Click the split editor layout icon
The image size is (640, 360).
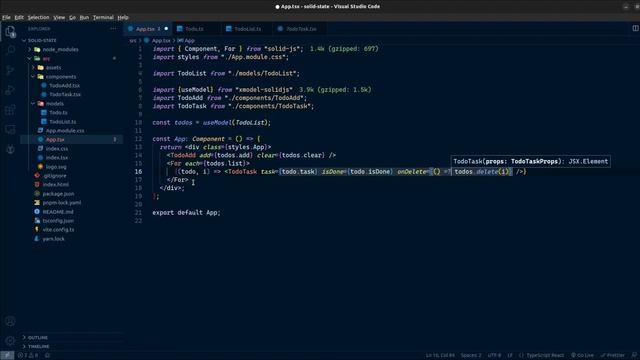coord(635,28)
